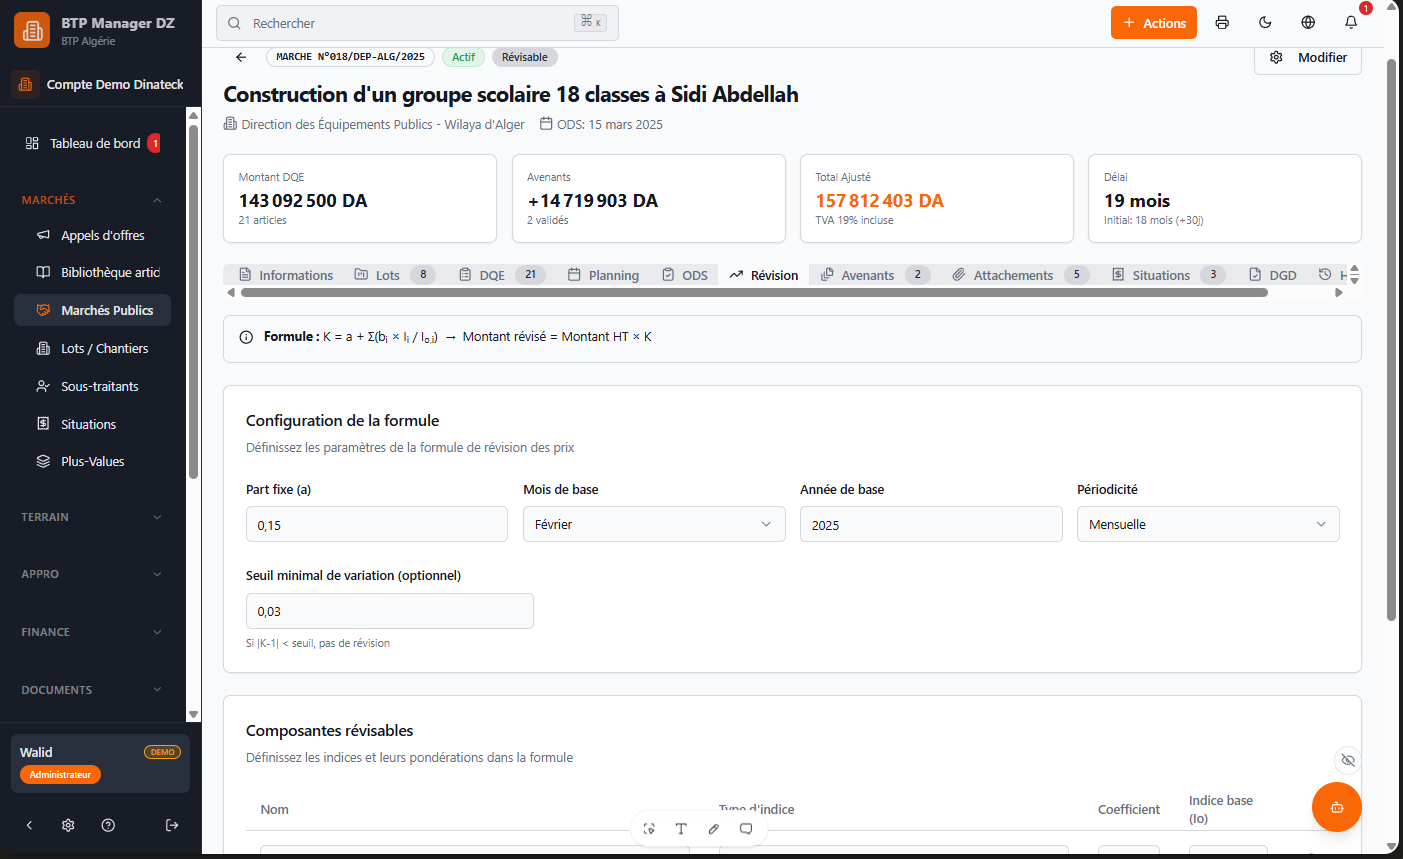Switch to the Planning tab

coord(603,275)
